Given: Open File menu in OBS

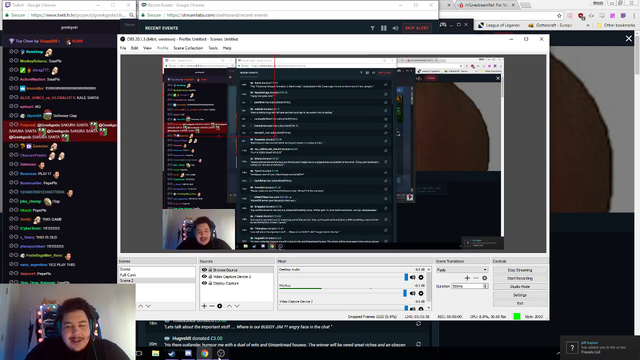Looking at the screenshot, I should click(x=123, y=48).
